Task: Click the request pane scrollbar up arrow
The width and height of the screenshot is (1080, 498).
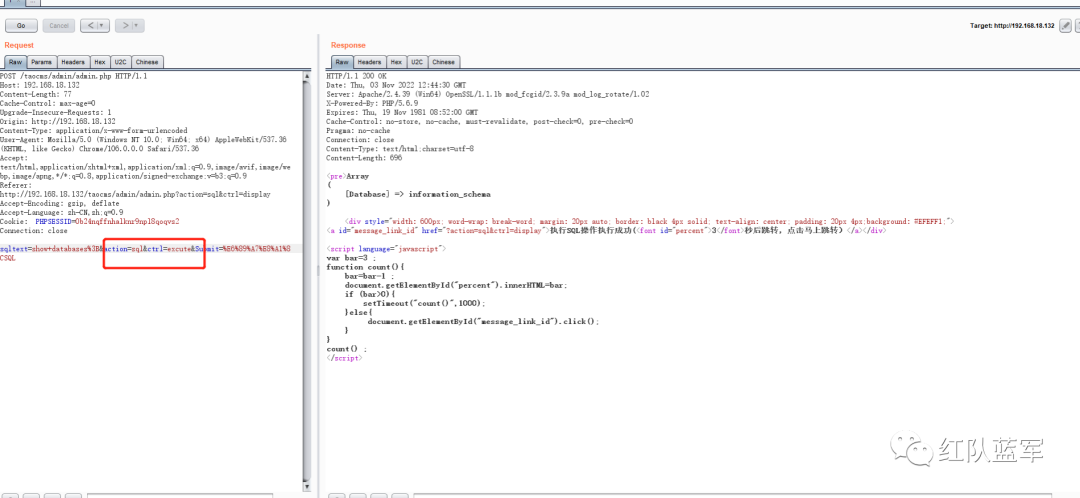Action: (x=307, y=76)
